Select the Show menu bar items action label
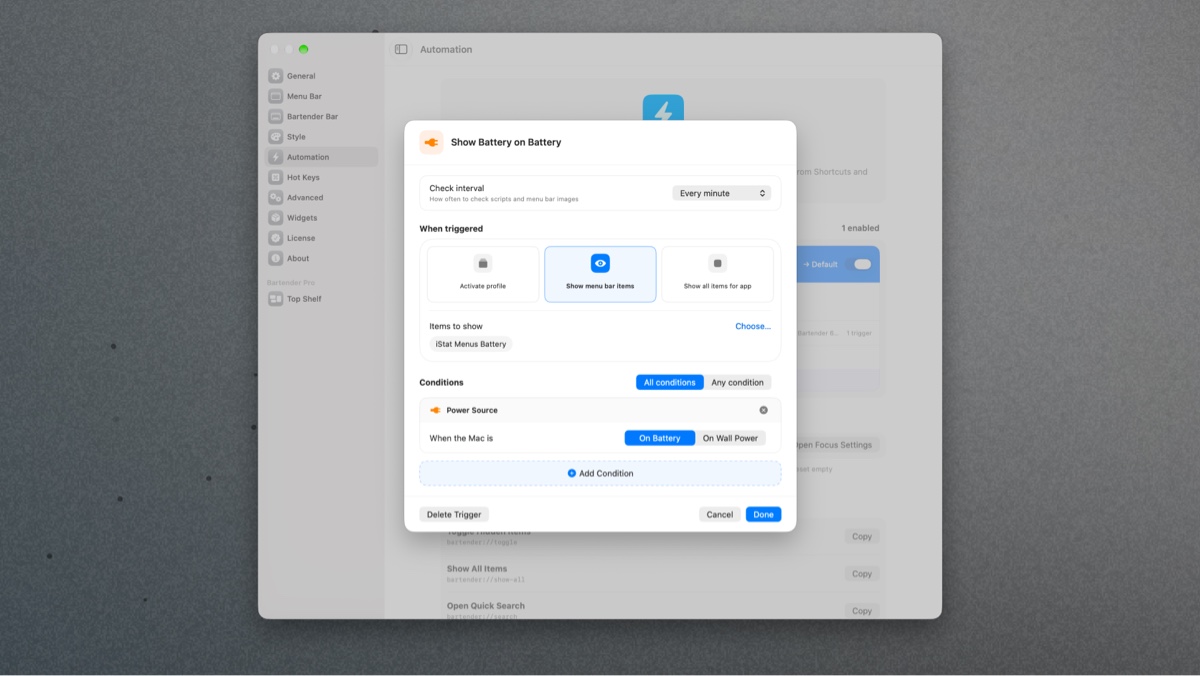The width and height of the screenshot is (1200, 676). 600,286
